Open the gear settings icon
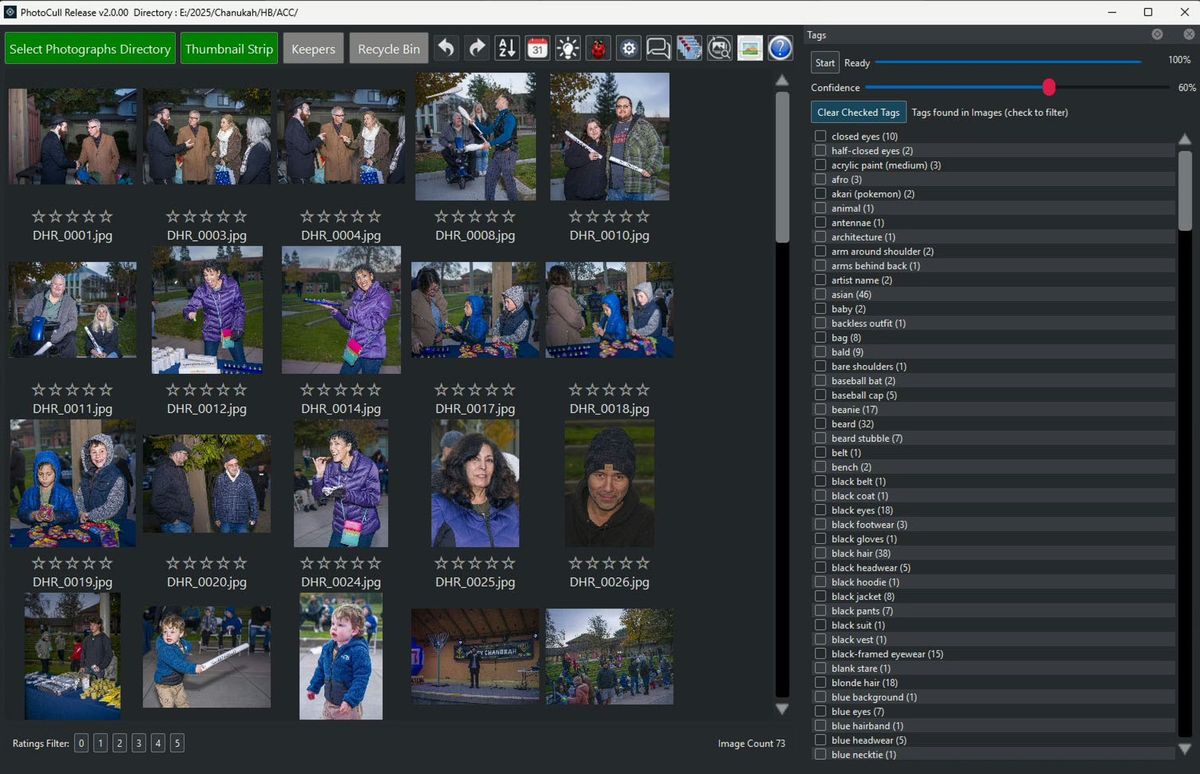Image resolution: width=1200 pixels, height=774 pixels. [x=628, y=47]
